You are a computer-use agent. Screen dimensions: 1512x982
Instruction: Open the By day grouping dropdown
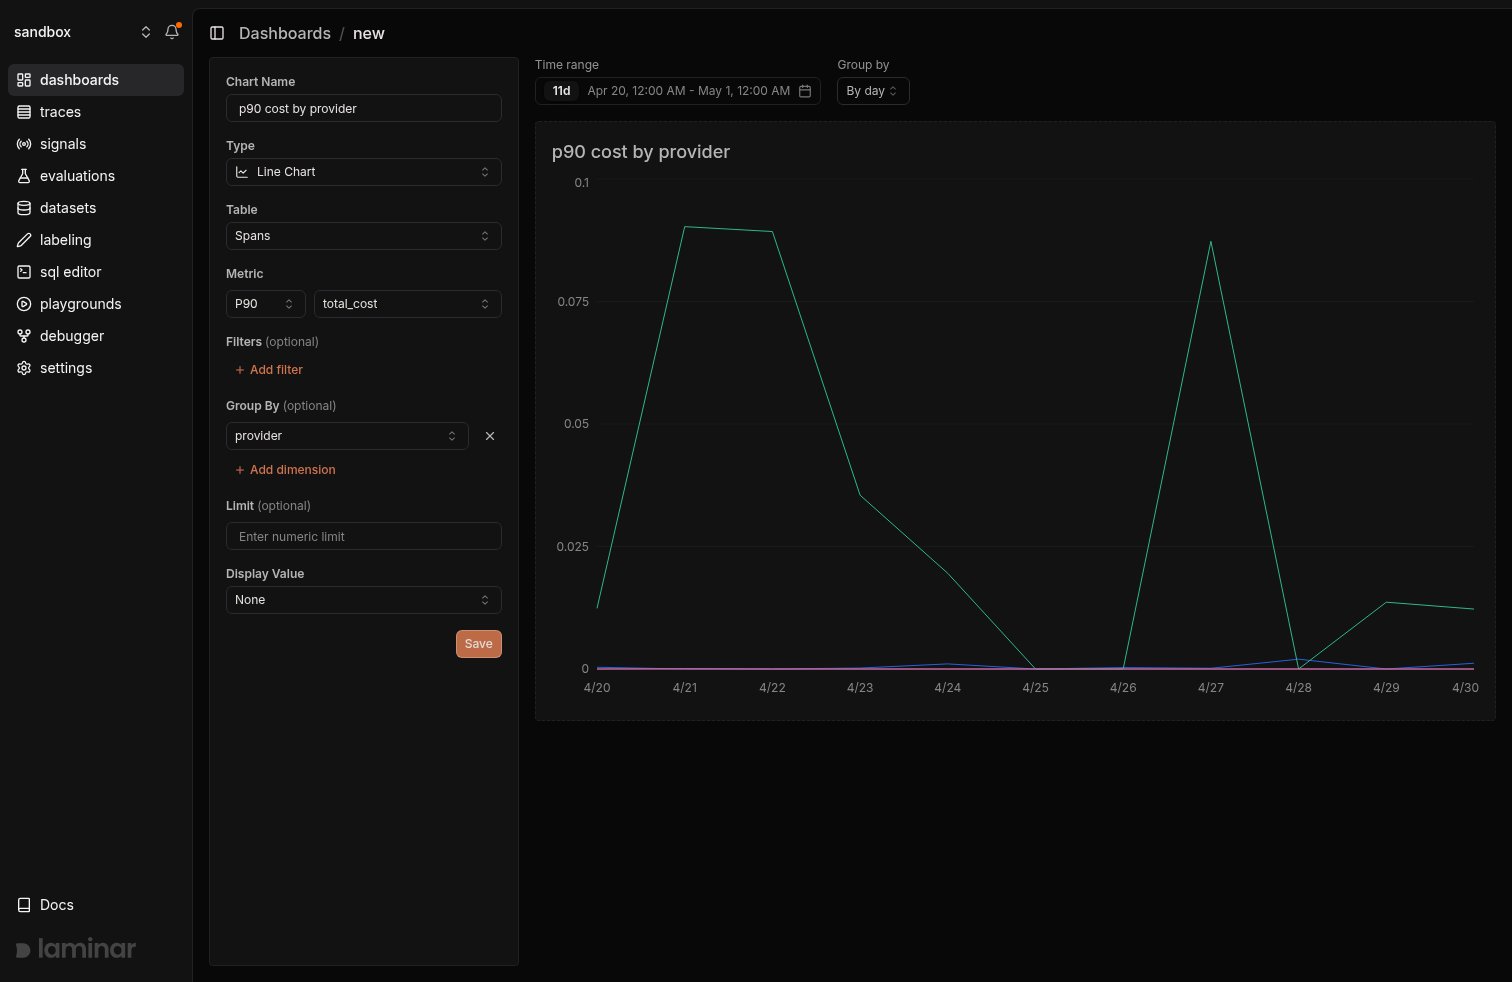873,91
